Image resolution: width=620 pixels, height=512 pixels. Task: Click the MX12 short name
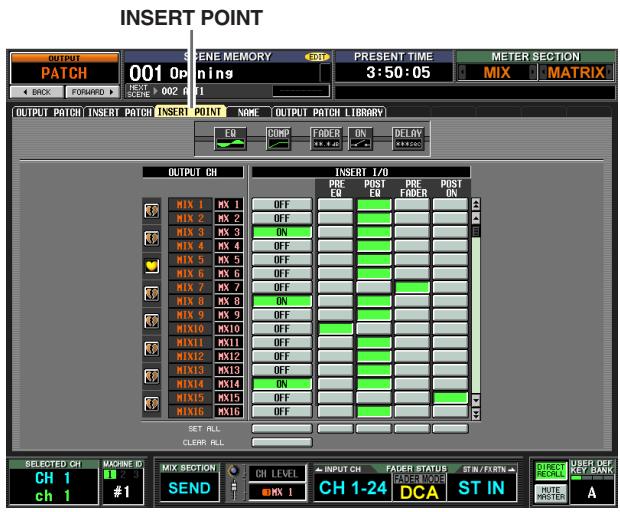[229, 356]
